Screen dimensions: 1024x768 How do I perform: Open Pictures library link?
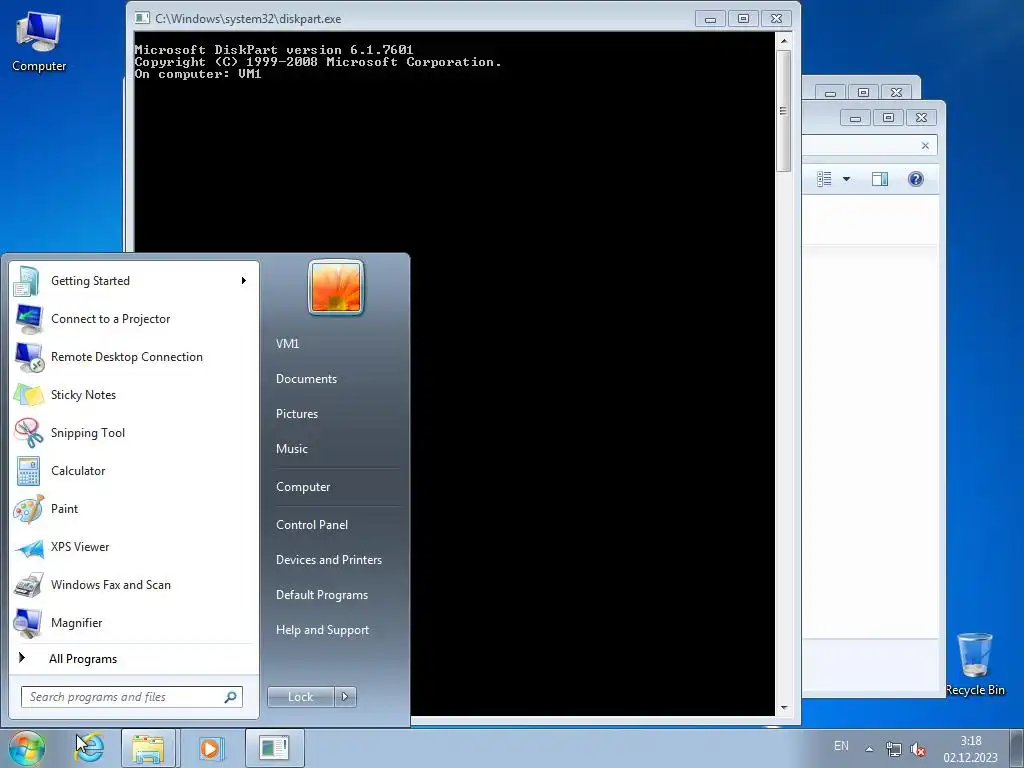tap(296, 414)
